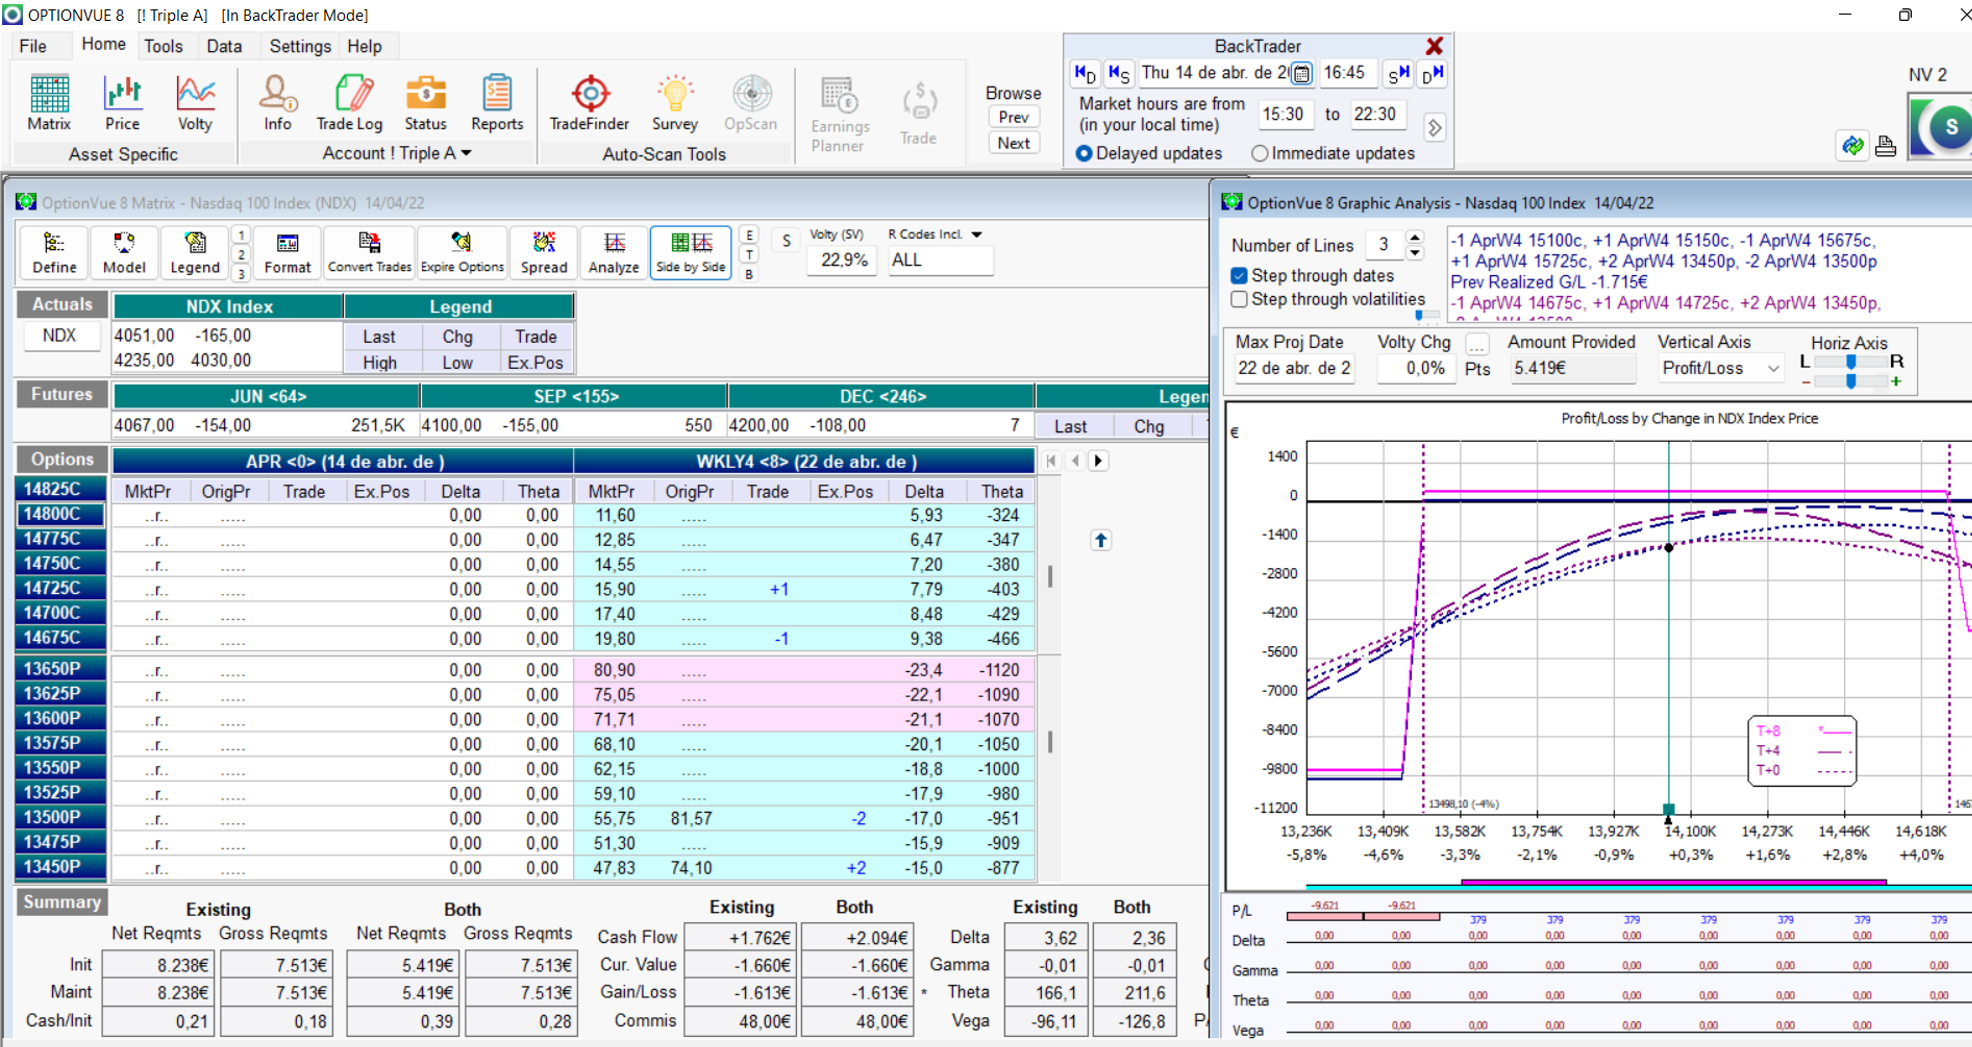Open the Survey tool

point(675,102)
